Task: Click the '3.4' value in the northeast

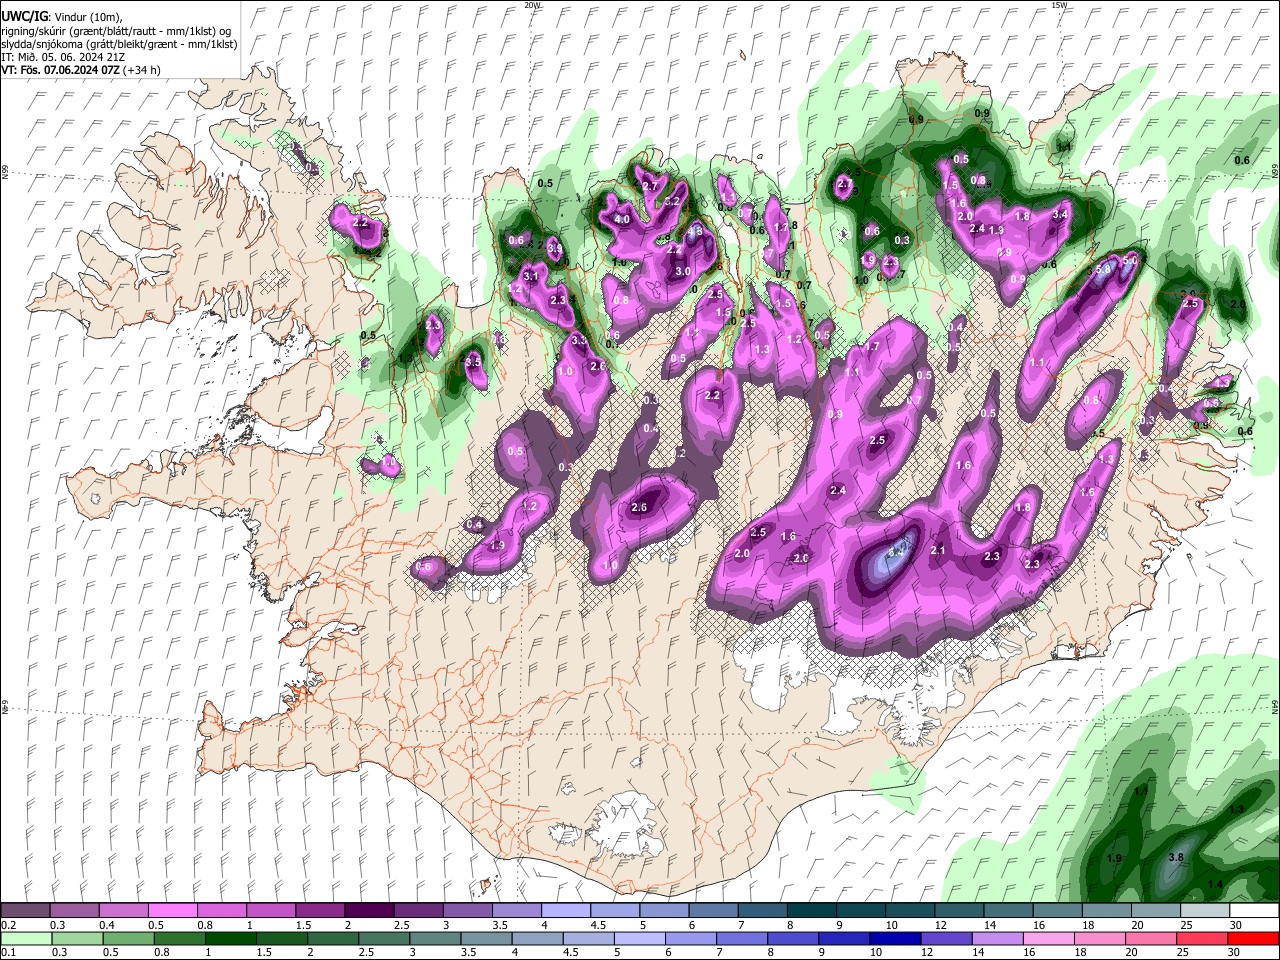Action: click(x=1061, y=215)
